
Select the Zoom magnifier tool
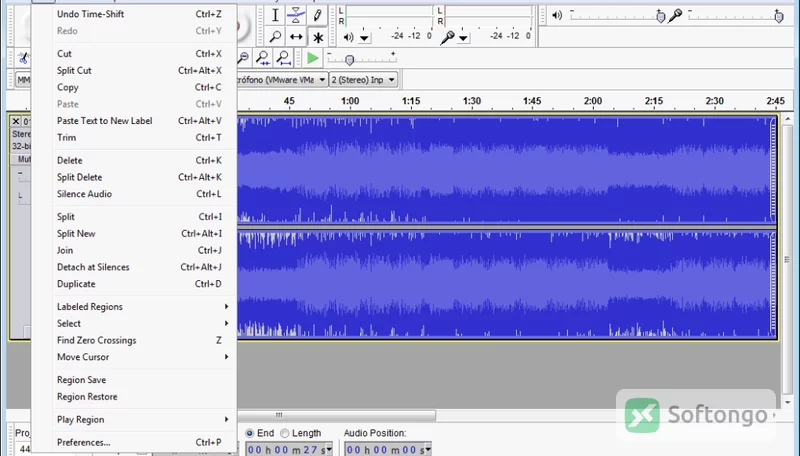275,37
